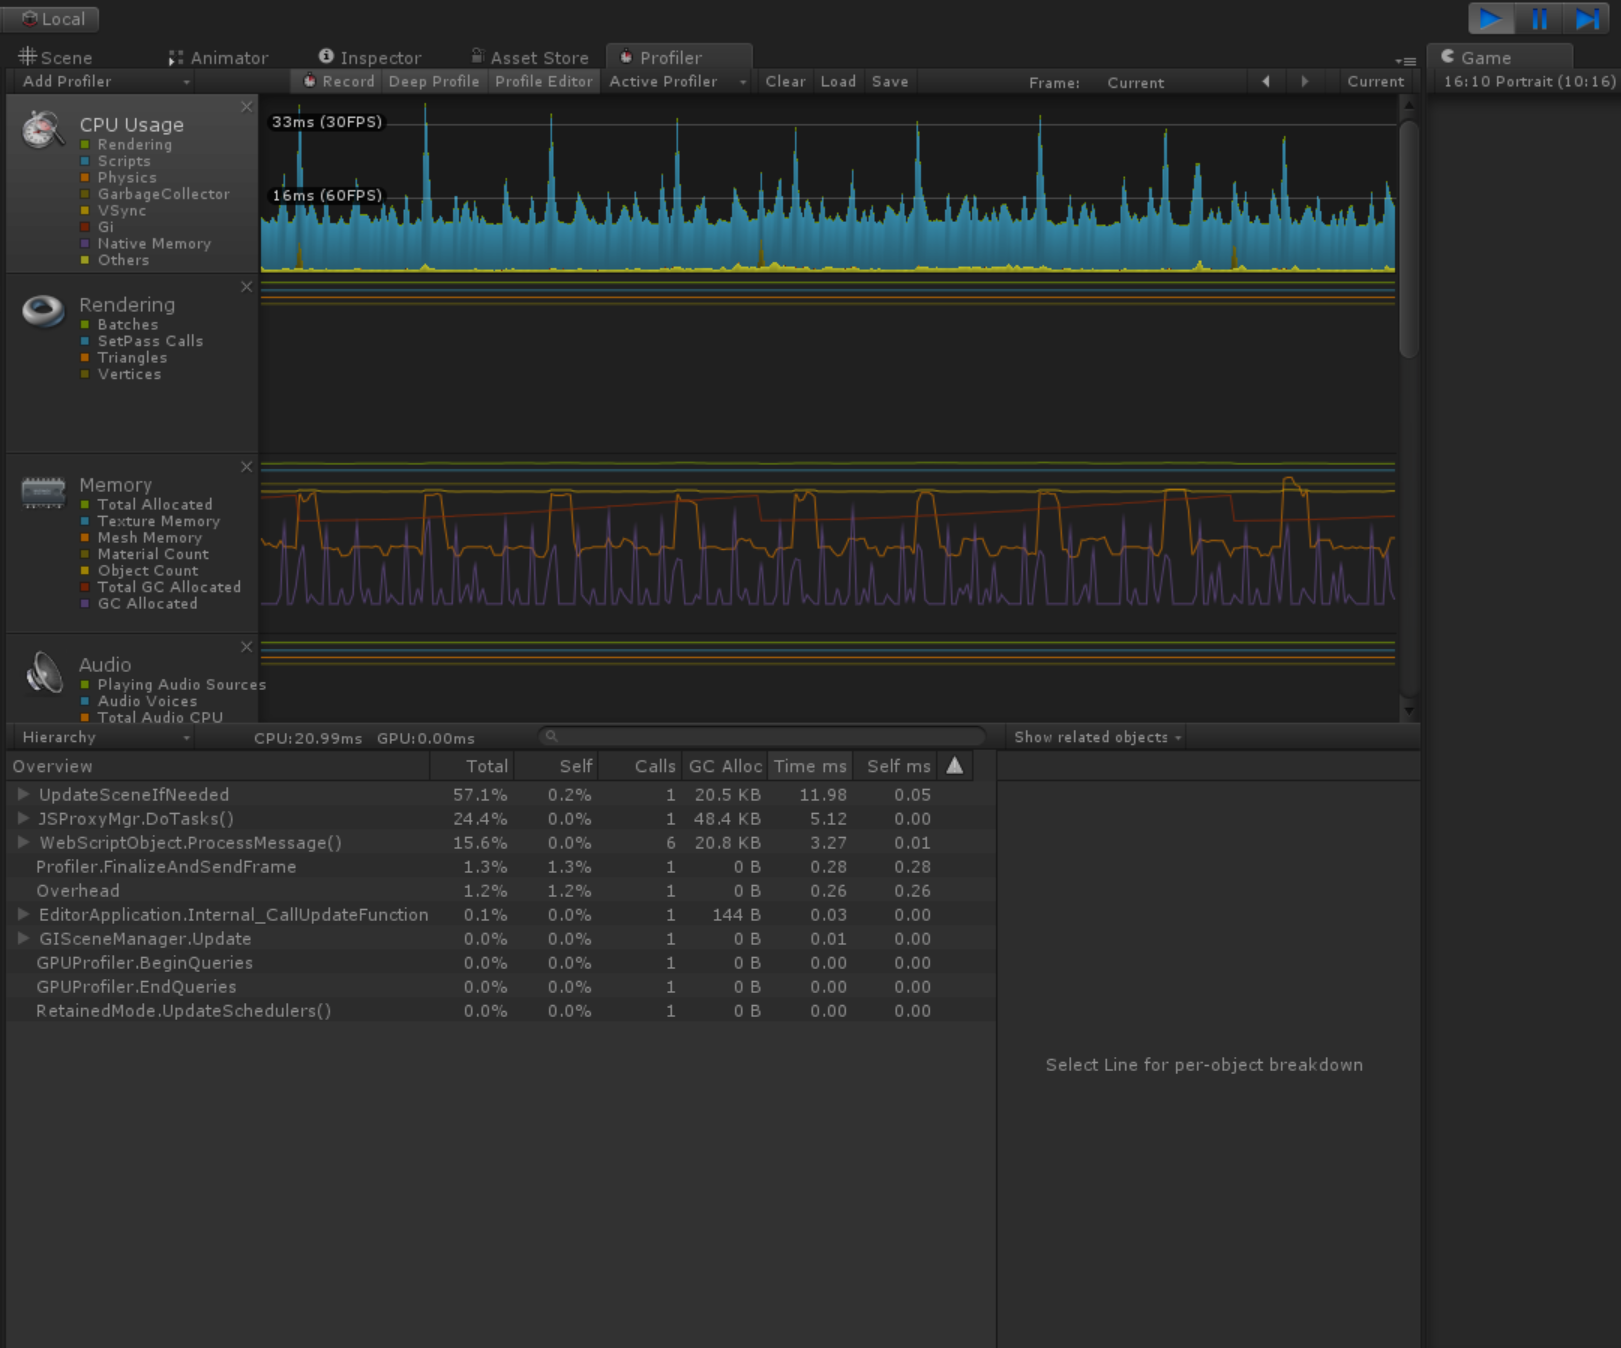Screen dimensions: 1621x1348
Task: Open Show related objects dropdown
Action: pyautogui.click(x=1097, y=737)
